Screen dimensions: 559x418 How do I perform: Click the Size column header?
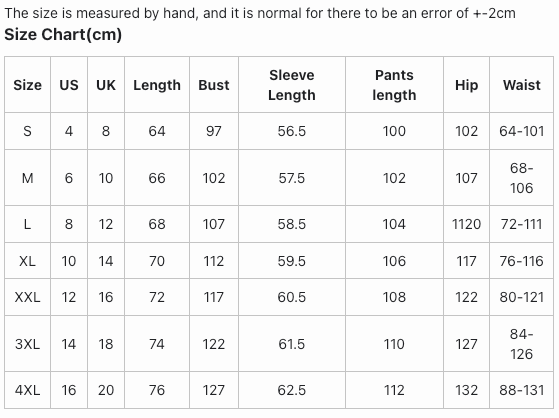(x=27, y=85)
